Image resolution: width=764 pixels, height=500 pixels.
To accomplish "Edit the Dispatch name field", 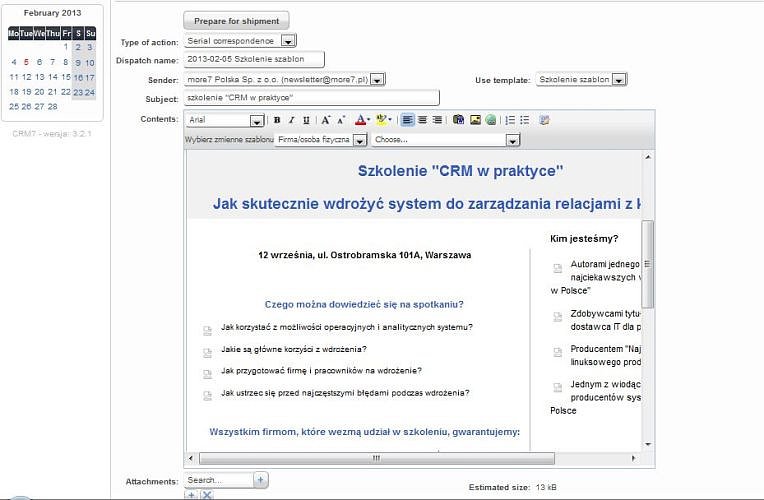I will [254, 59].
